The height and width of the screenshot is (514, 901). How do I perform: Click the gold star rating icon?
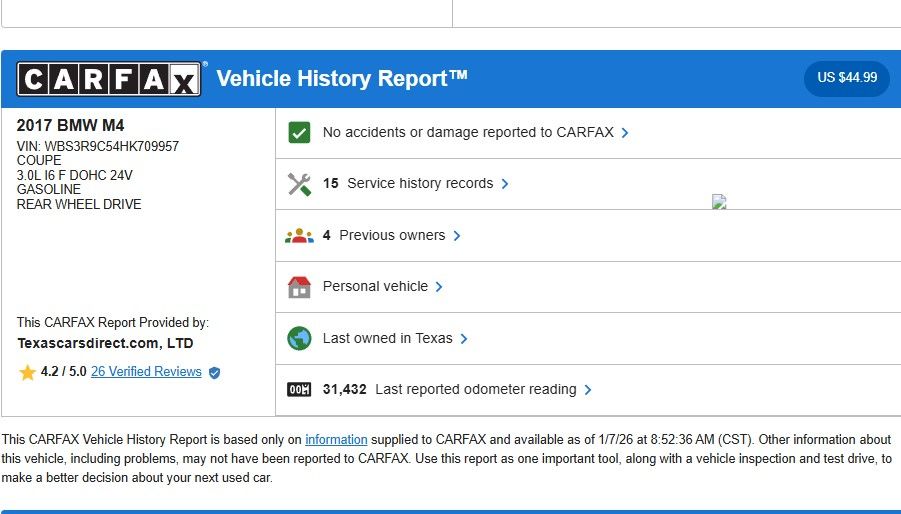pyautogui.click(x=27, y=372)
